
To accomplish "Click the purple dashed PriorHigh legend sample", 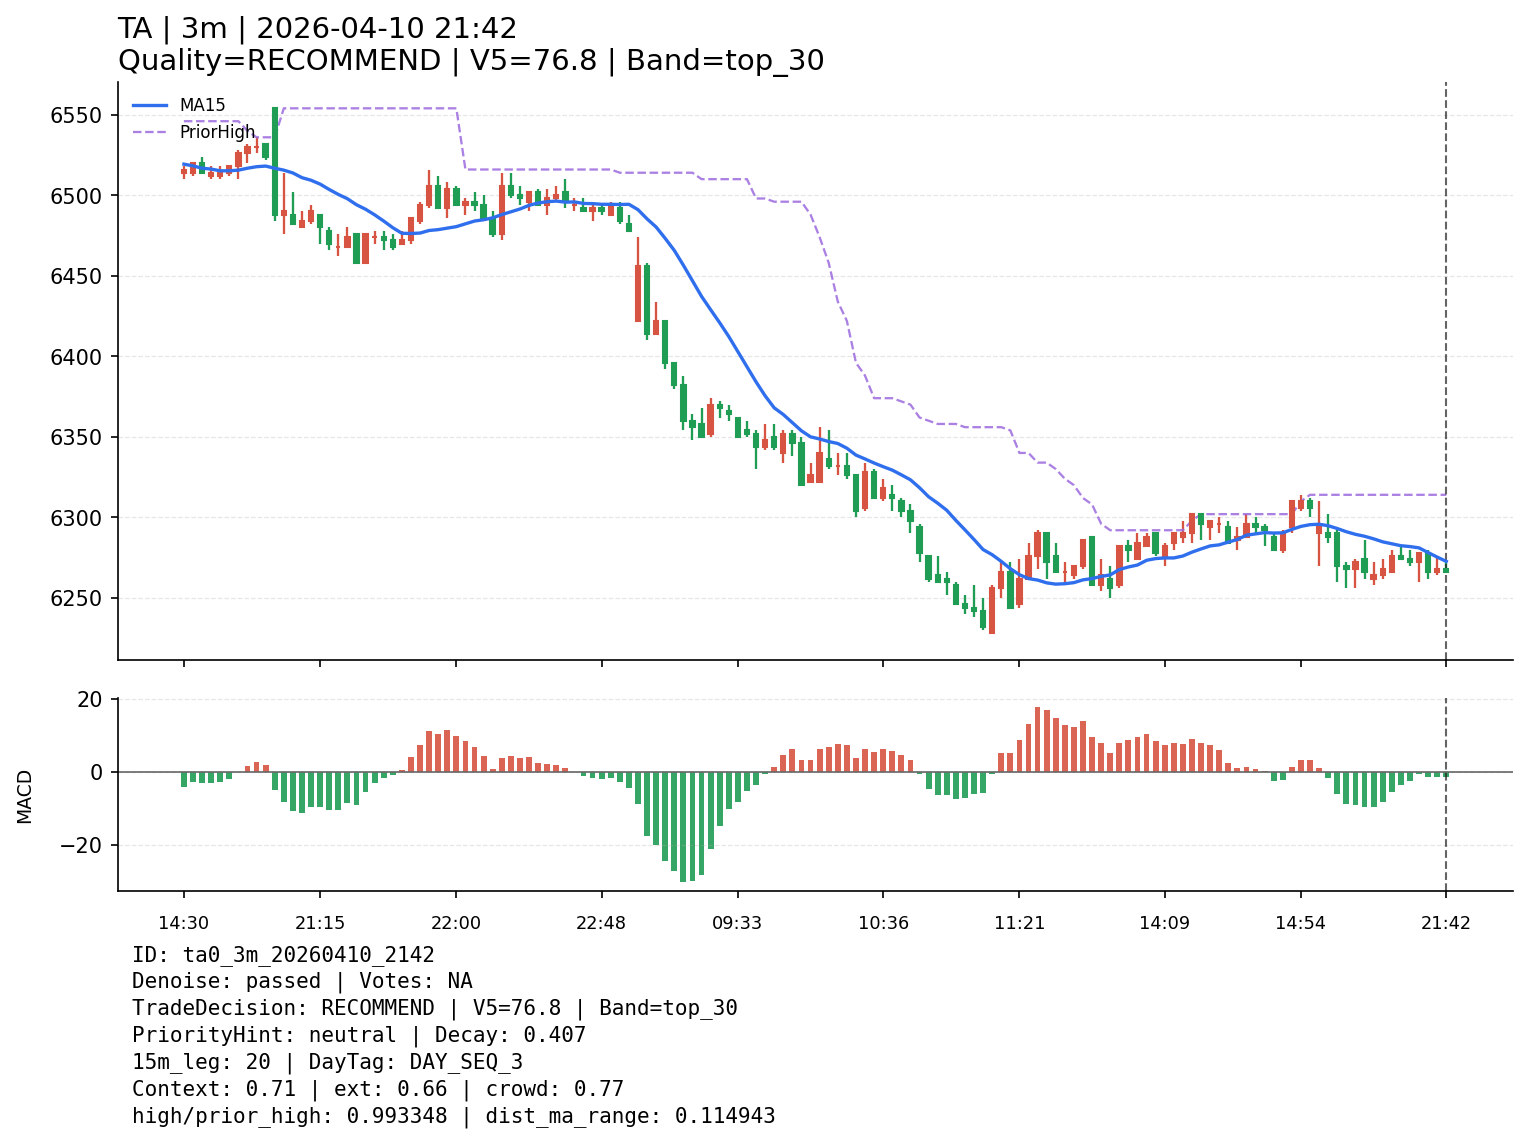I will pos(150,132).
